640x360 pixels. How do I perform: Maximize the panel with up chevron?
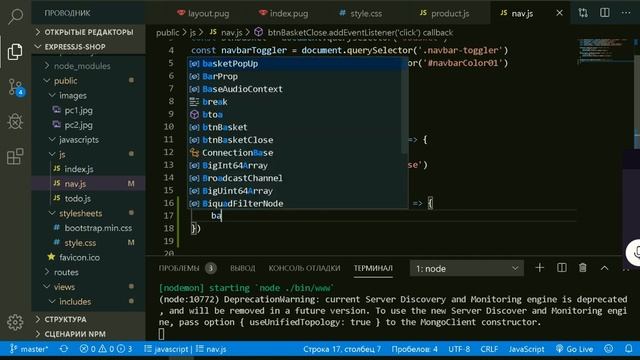tap(604, 268)
